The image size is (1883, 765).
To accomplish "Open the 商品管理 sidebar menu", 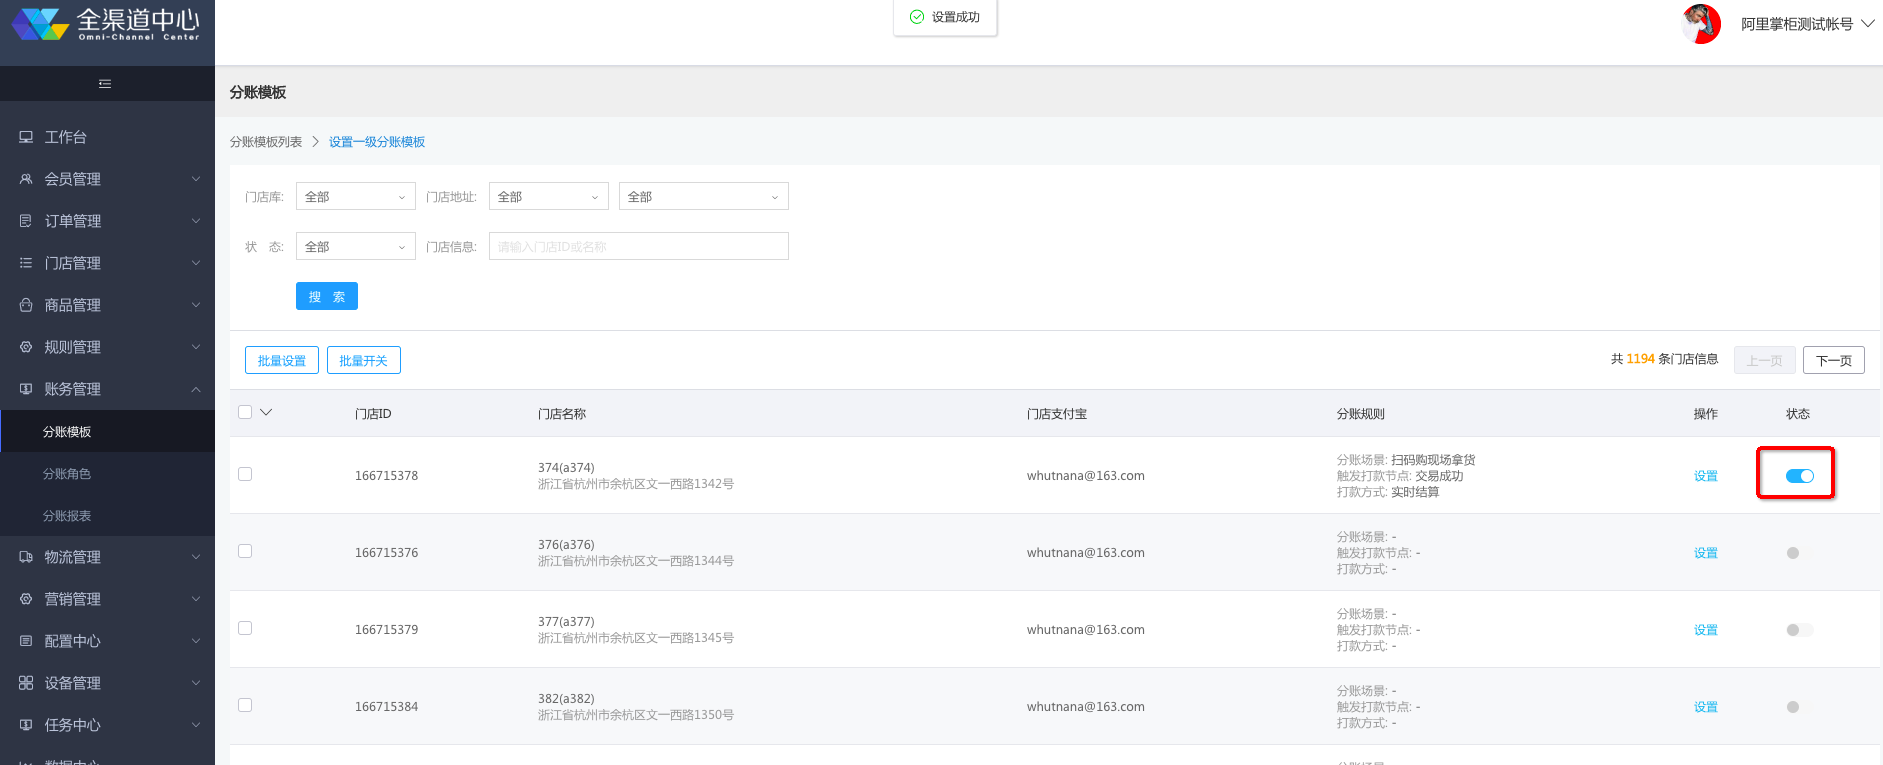I will click(107, 305).
